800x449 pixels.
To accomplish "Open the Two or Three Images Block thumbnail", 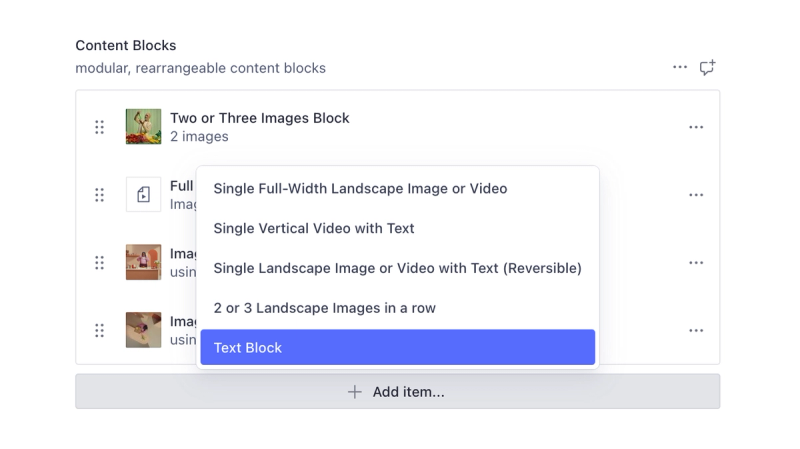I will click(143, 127).
